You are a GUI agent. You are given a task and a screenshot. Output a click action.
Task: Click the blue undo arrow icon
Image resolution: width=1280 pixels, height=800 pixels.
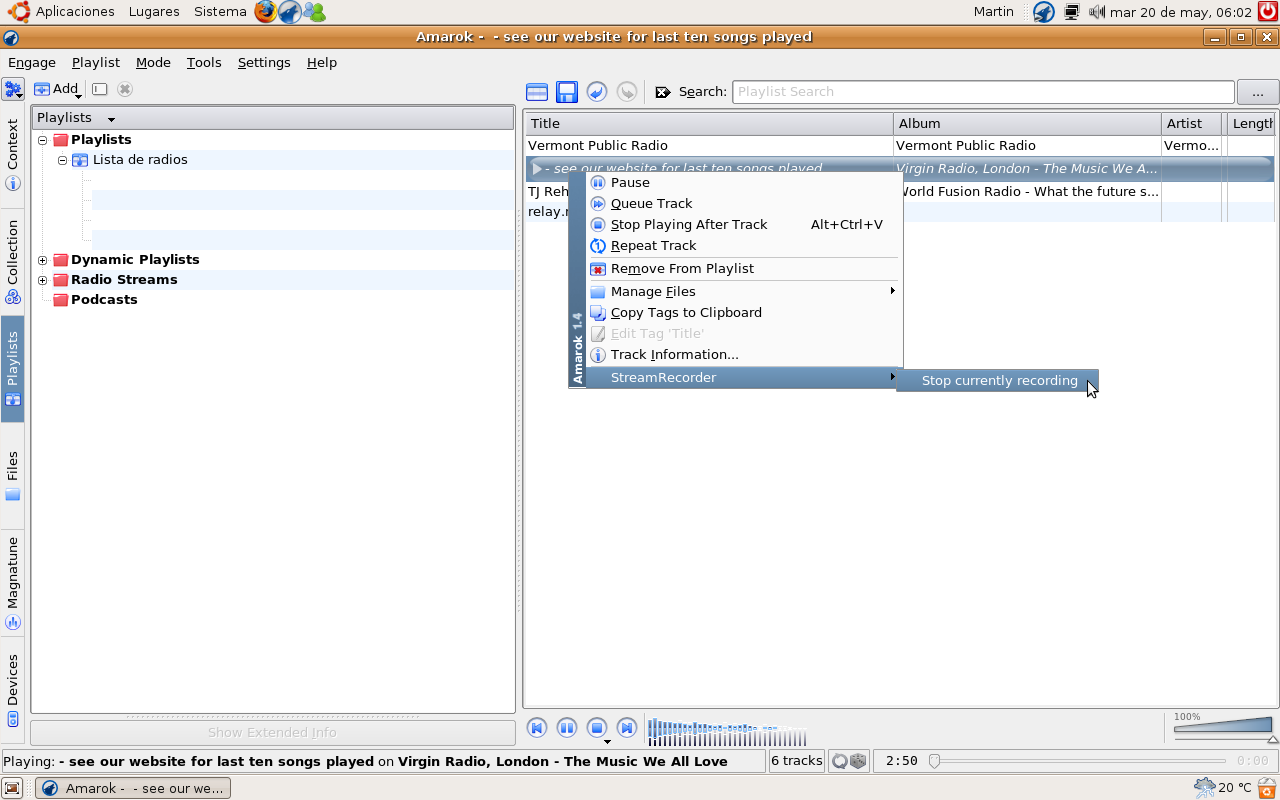pyautogui.click(x=597, y=92)
